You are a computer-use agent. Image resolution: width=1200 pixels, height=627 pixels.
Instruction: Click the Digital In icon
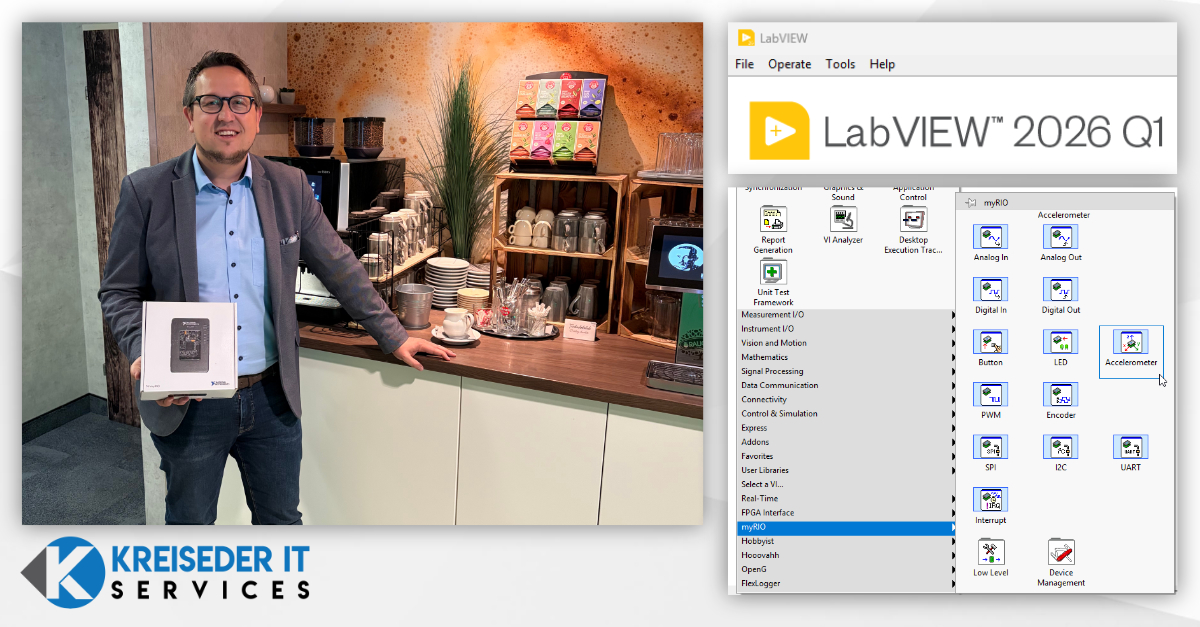tap(990, 290)
